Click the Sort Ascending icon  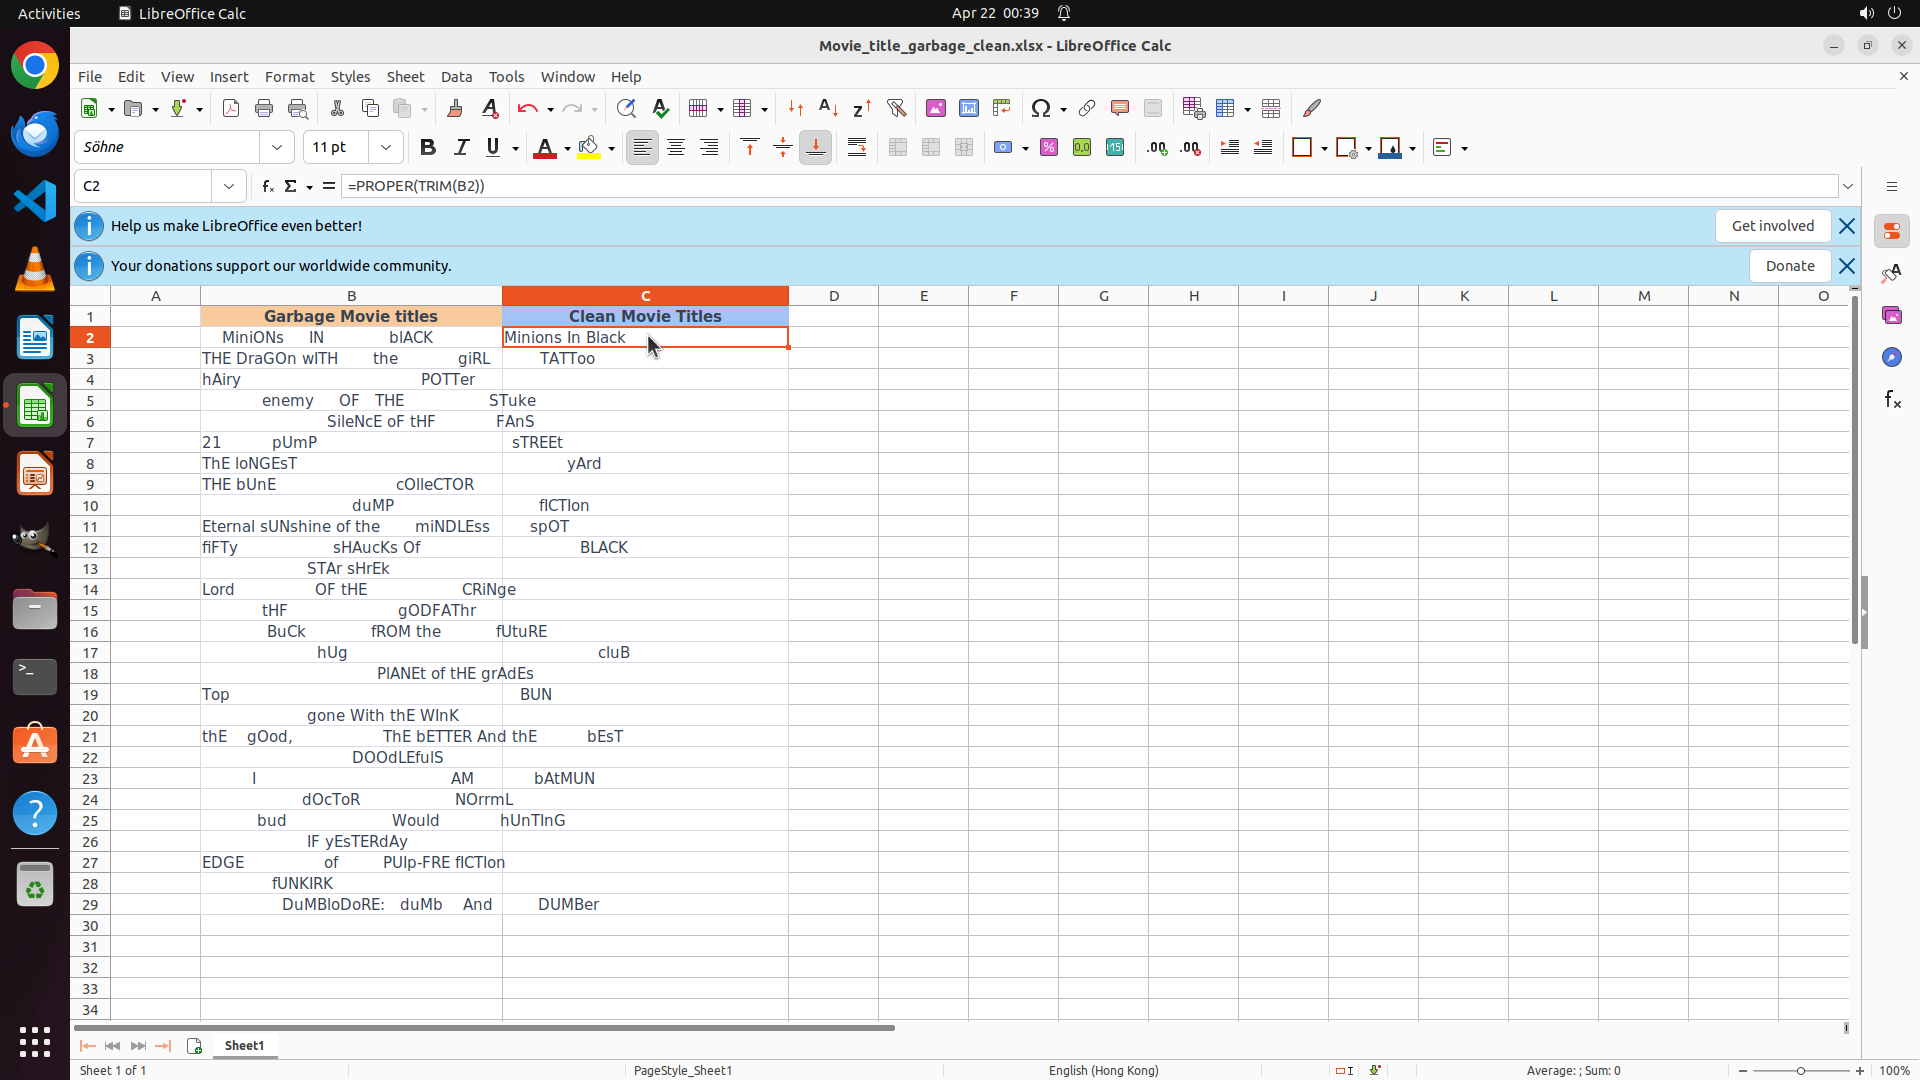[x=828, y=108]
